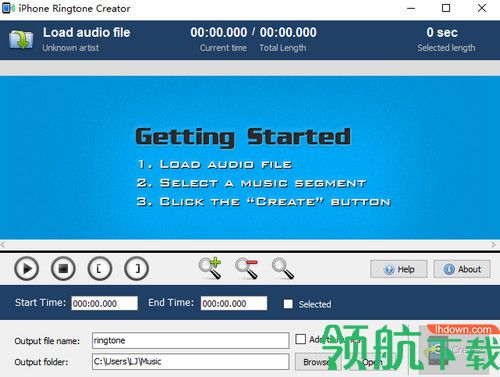Start playback with the Play button
This screenshot has width=500, height=377.
point(27,268)
